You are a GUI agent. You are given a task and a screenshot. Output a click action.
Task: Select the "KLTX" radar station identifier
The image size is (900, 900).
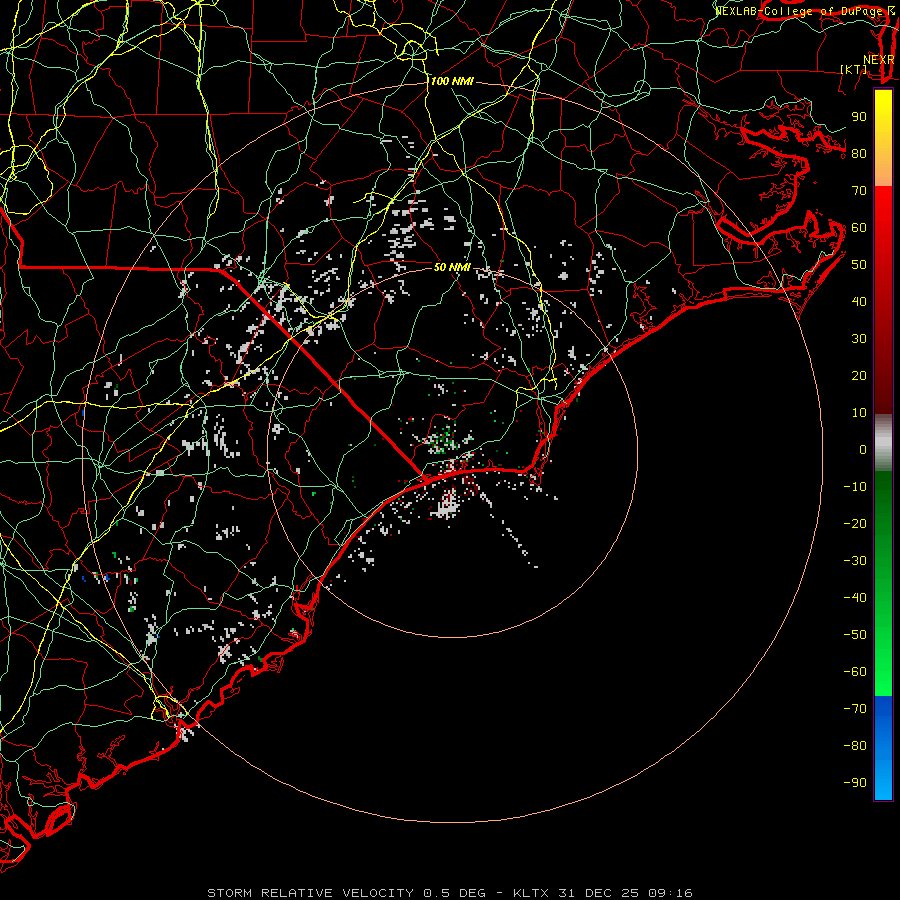532,893
